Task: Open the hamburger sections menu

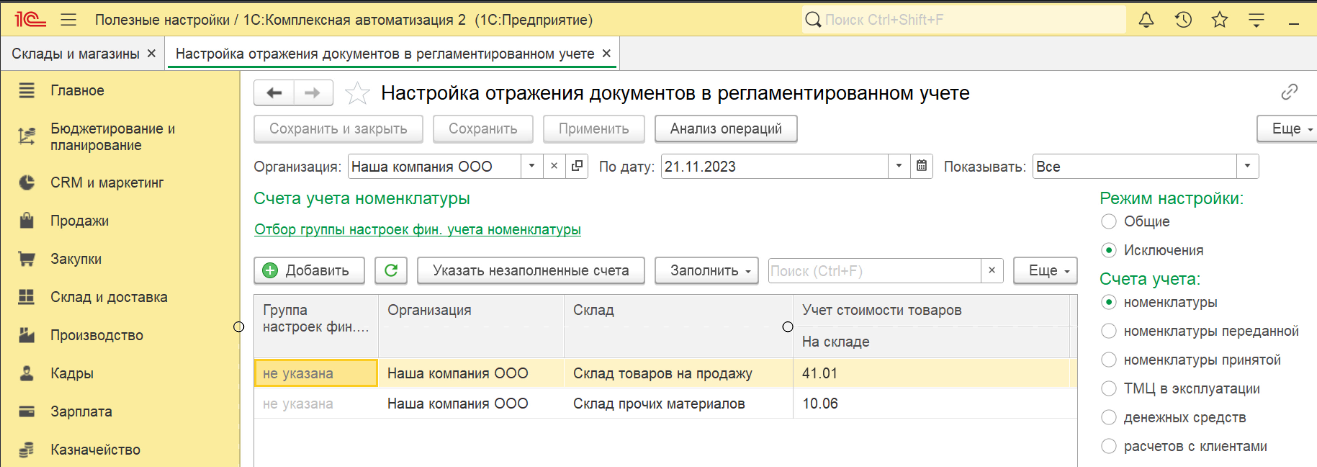Action: tap(69, 19)
